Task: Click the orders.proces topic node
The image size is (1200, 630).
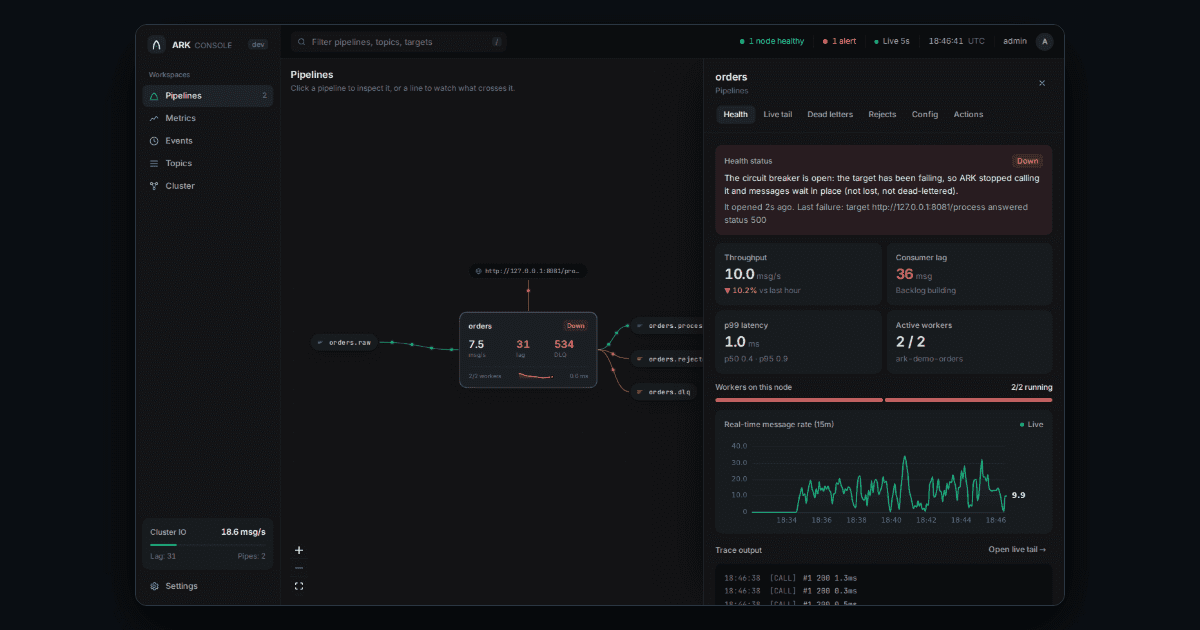Action: (x=668, y=325)
